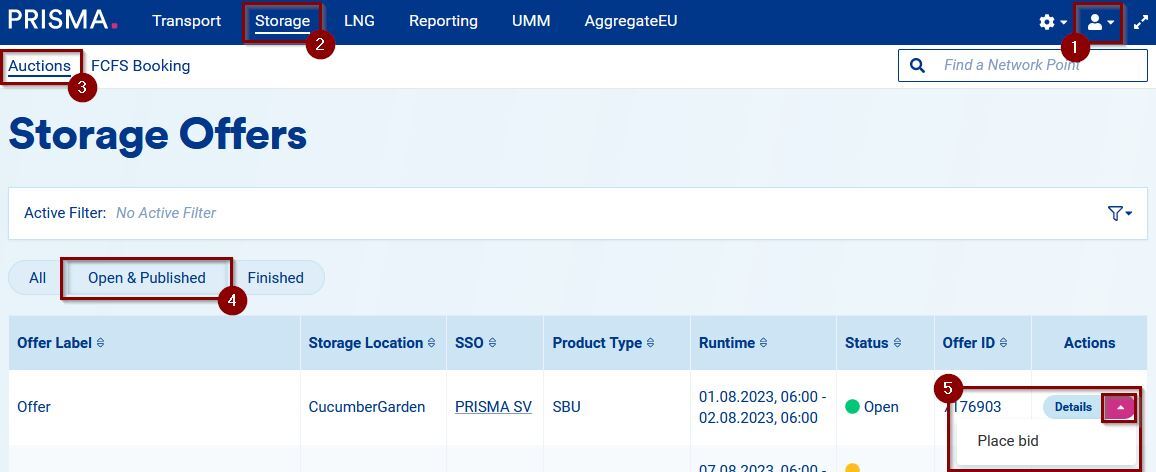The height and width of the screenshot is (472, 1156).
Task: Open the PRISMA SV link
Action: [x=493, y=407]
